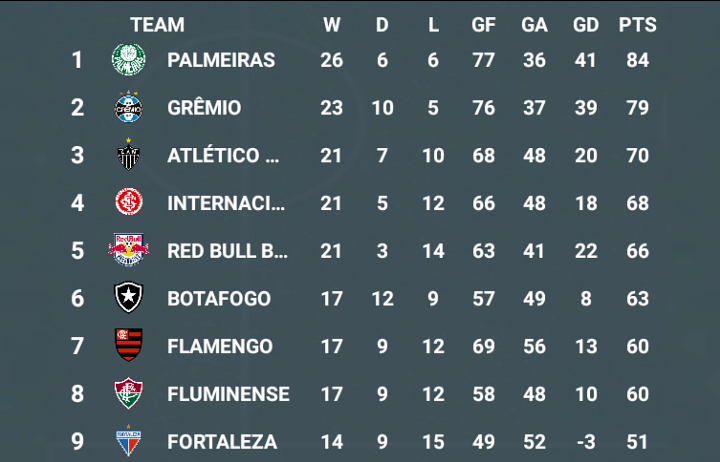Click the Fortaleza club badge
The image size is (720, 462).
click(x=129, y=440)
